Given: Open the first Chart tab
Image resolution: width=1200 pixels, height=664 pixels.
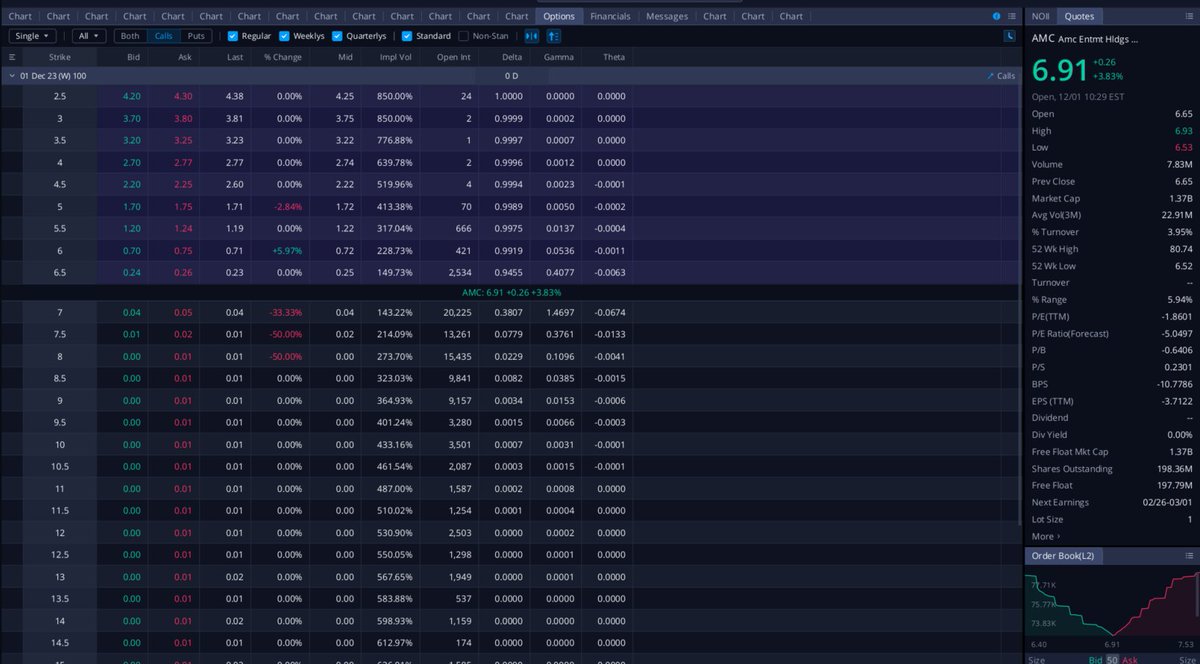Looking at the screenshot, I should coord(20,16).
